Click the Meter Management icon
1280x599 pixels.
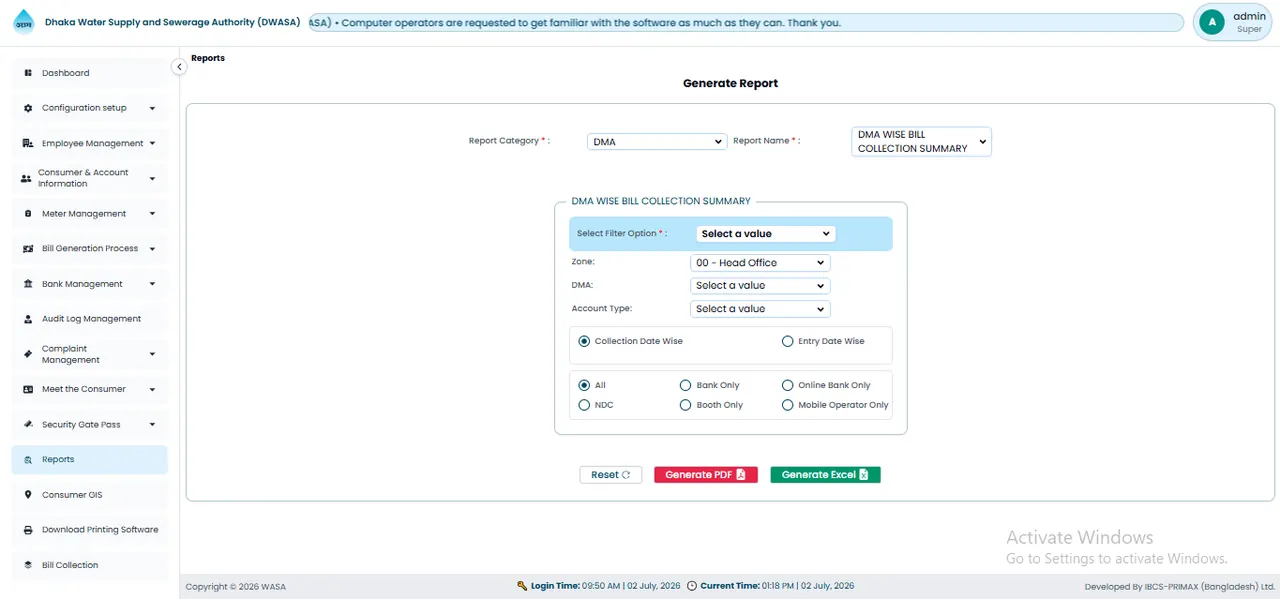28,214
